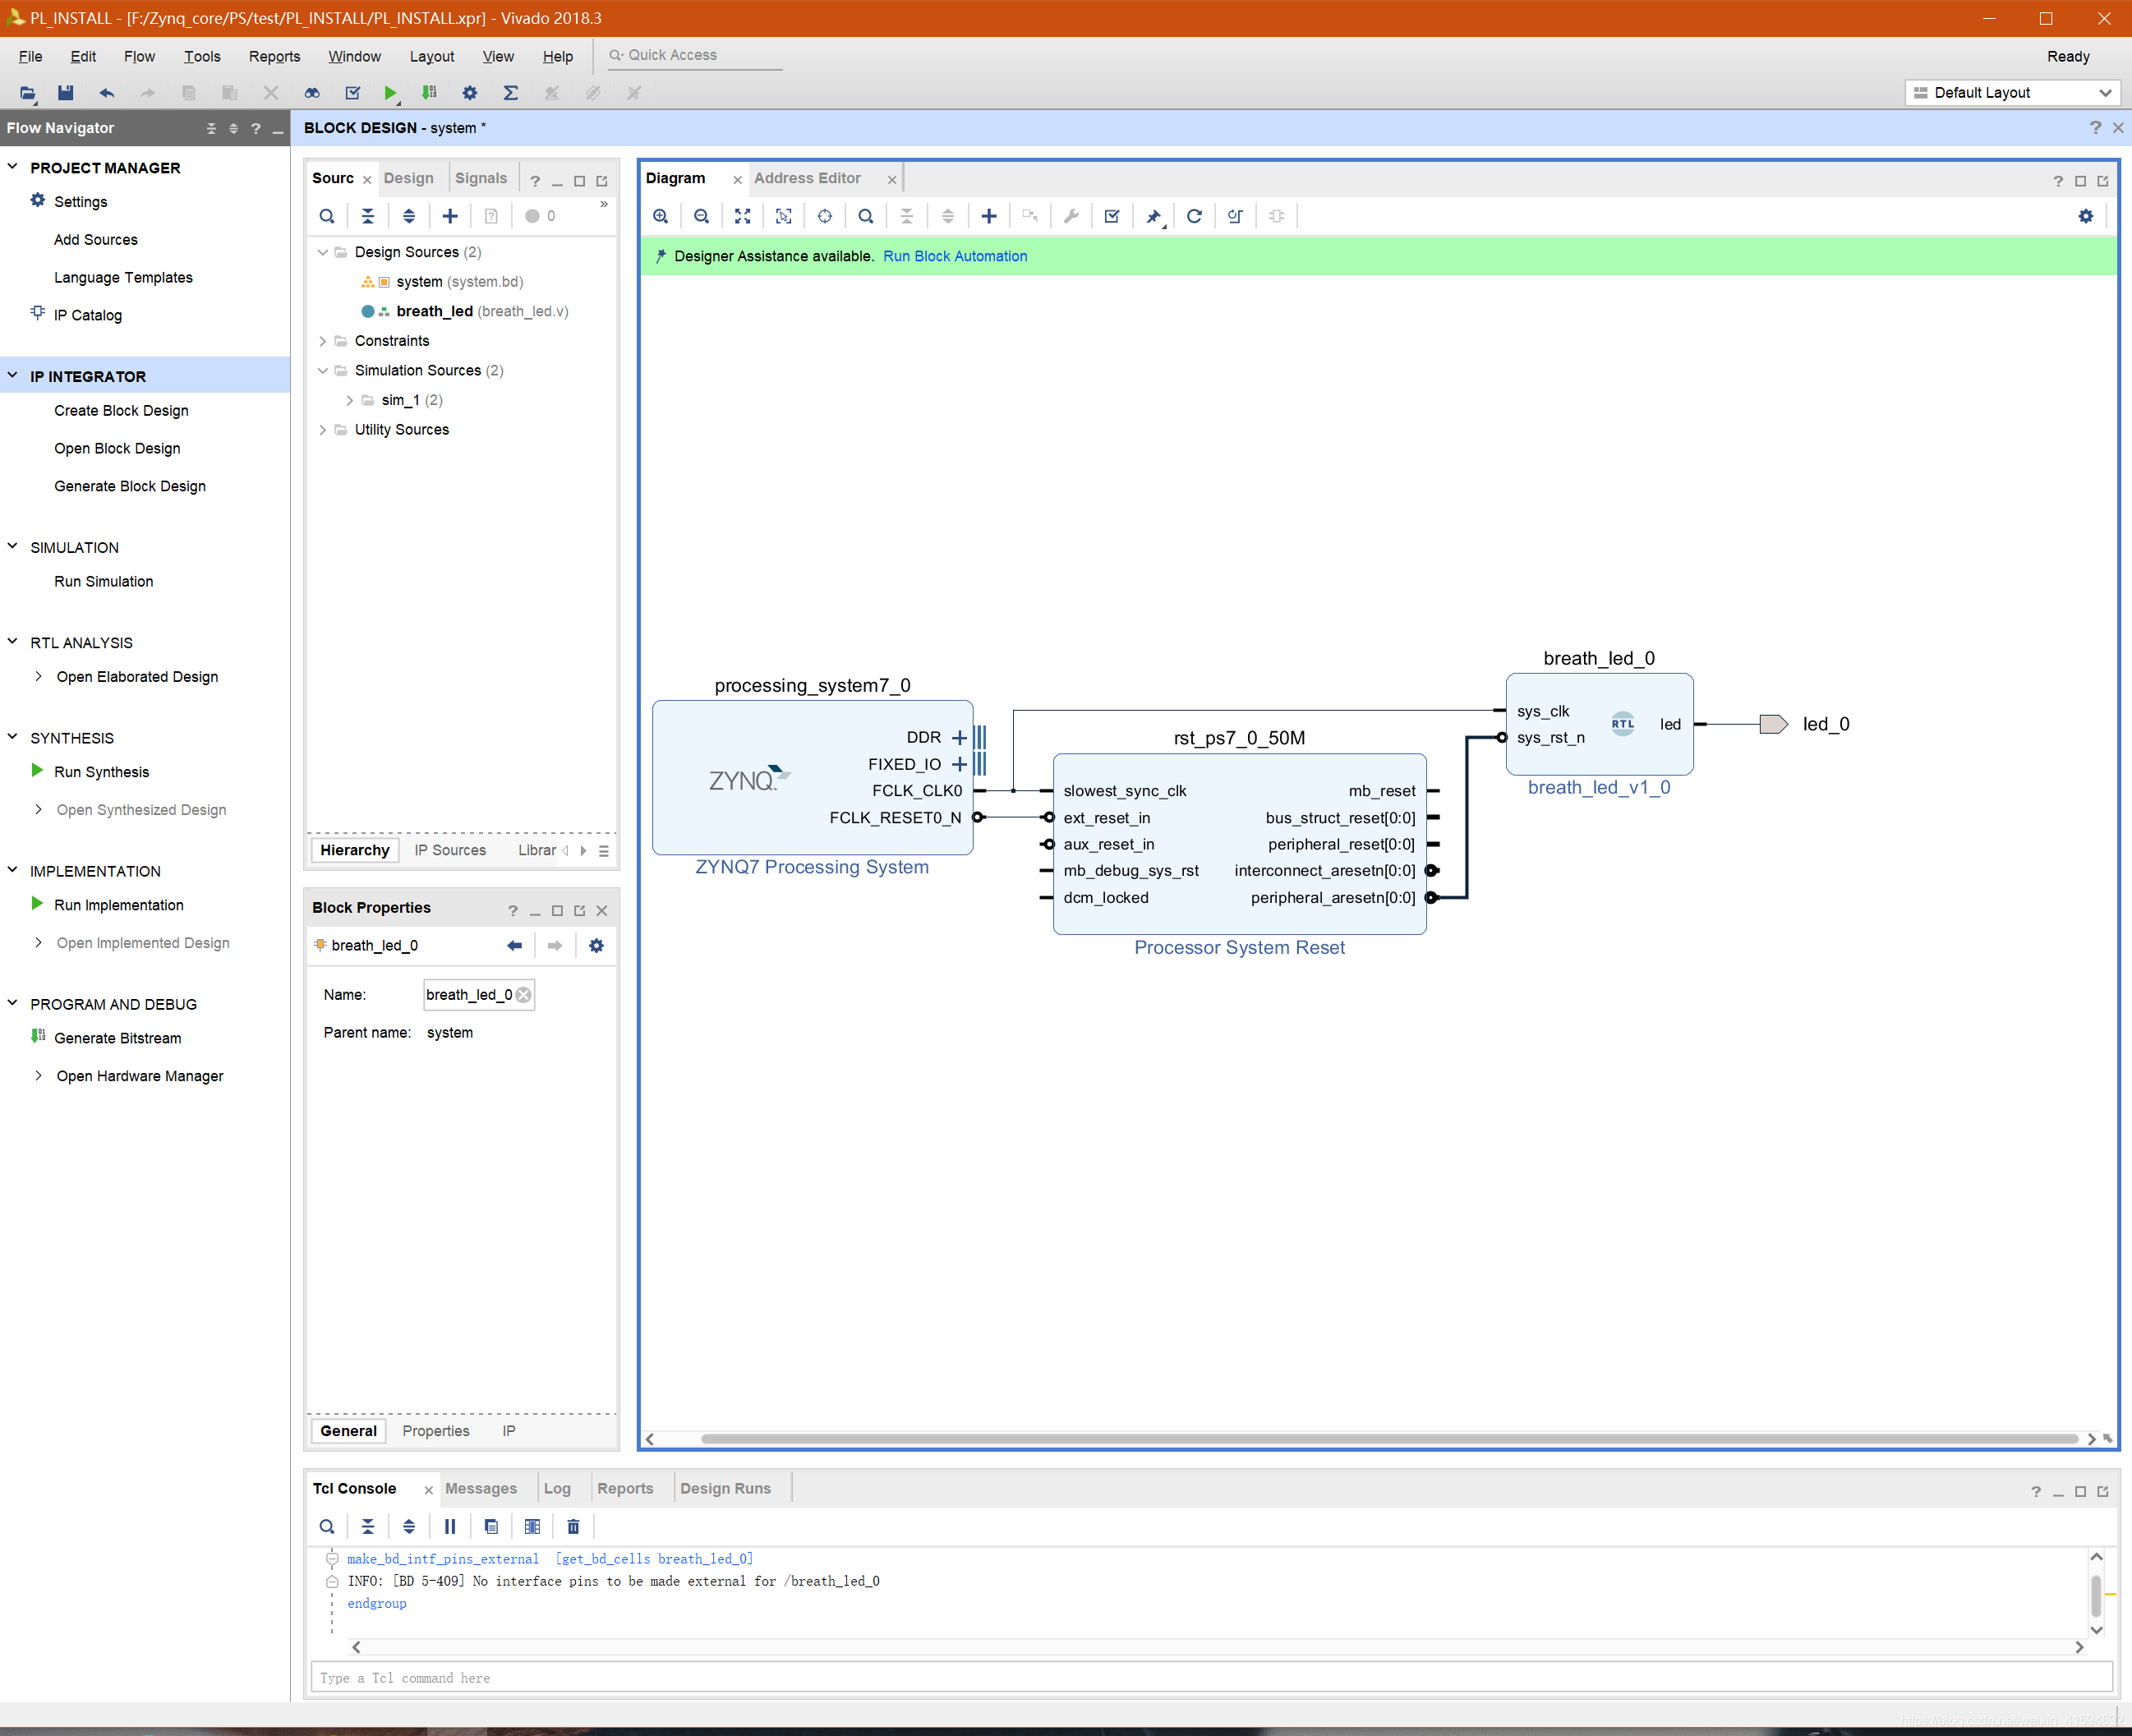
Task: Click Add IP plus icon in diagram toolbar
Action: click(988, 216)
